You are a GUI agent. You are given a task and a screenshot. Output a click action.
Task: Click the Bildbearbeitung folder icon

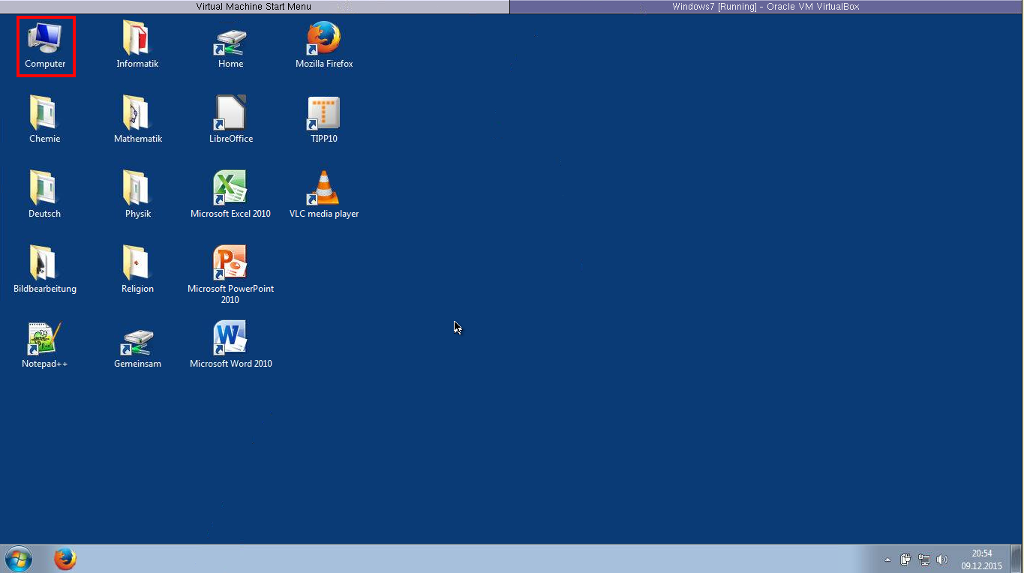45,265
